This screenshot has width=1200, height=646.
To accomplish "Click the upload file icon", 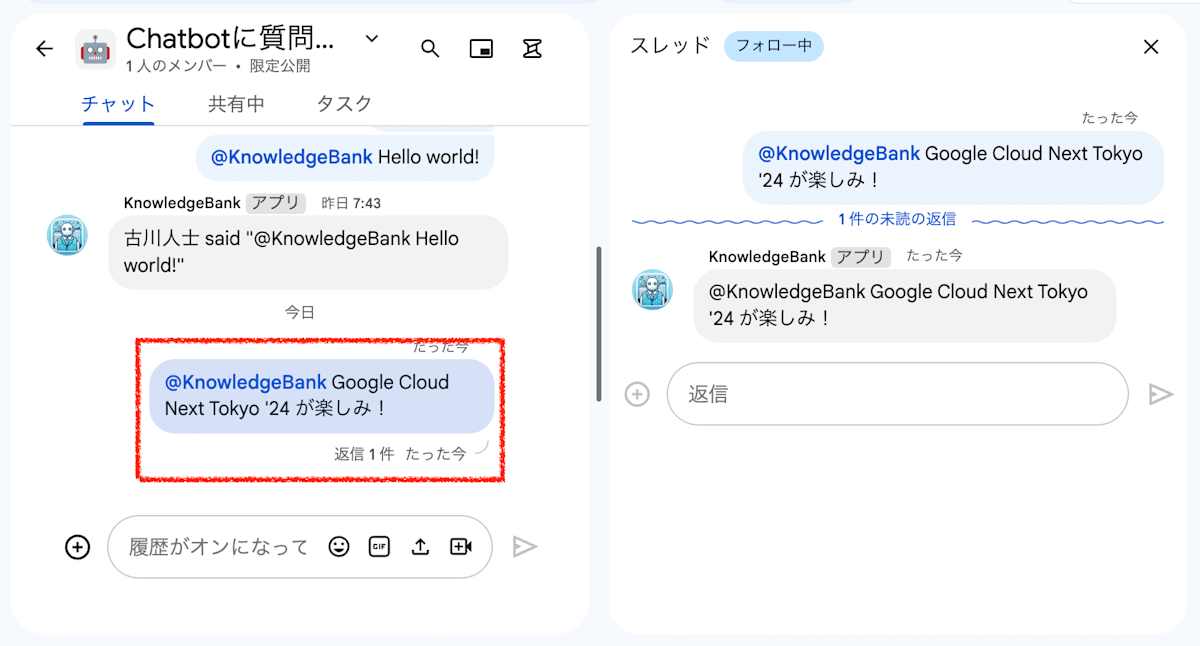I will (x=420, y=547).
